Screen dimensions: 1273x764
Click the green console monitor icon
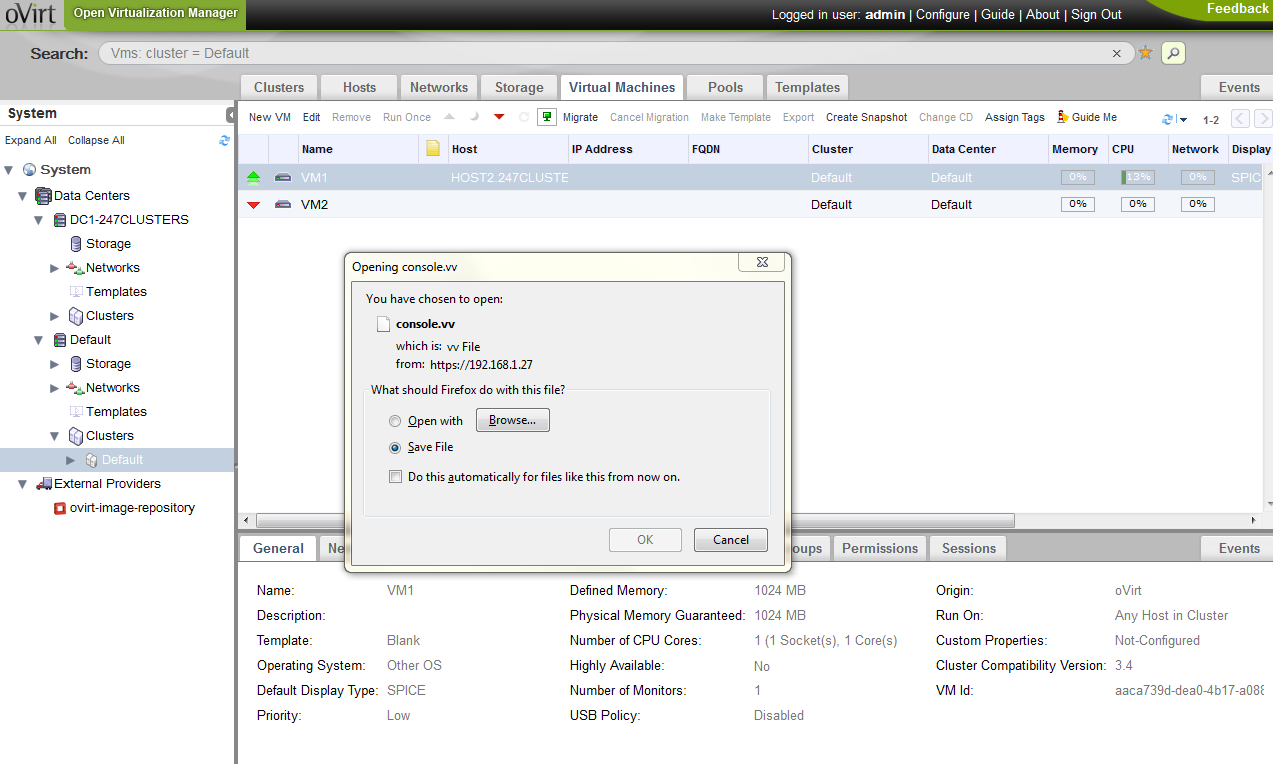tap(546, 117)
